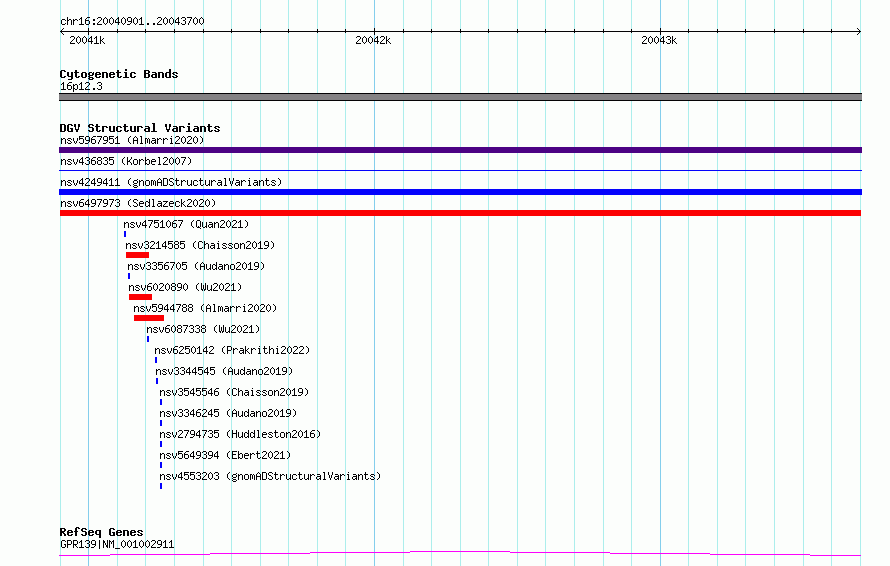The width and height of the screenshot is (890, 566).
Task: Open nsv4553203 (gnomADStructuralVariants) label
Action: [270, 476]
